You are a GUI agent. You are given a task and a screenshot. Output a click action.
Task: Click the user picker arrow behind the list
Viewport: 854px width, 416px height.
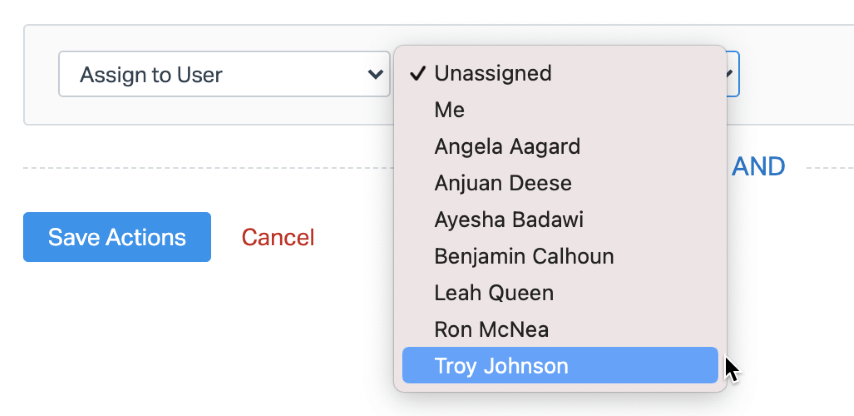[x=731, y=74]
